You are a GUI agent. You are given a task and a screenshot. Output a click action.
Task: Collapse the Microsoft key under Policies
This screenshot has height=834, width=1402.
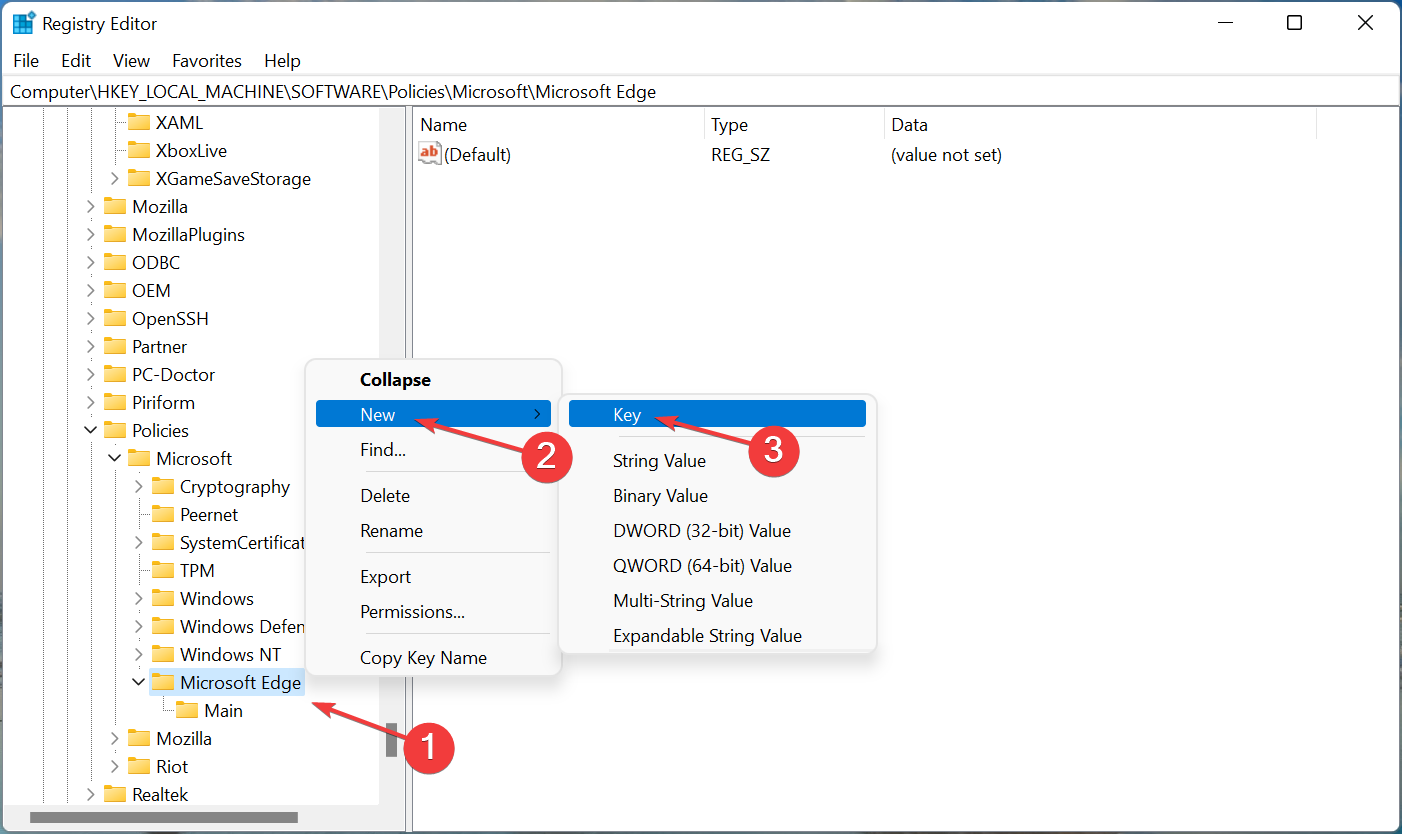click(114, 459)
